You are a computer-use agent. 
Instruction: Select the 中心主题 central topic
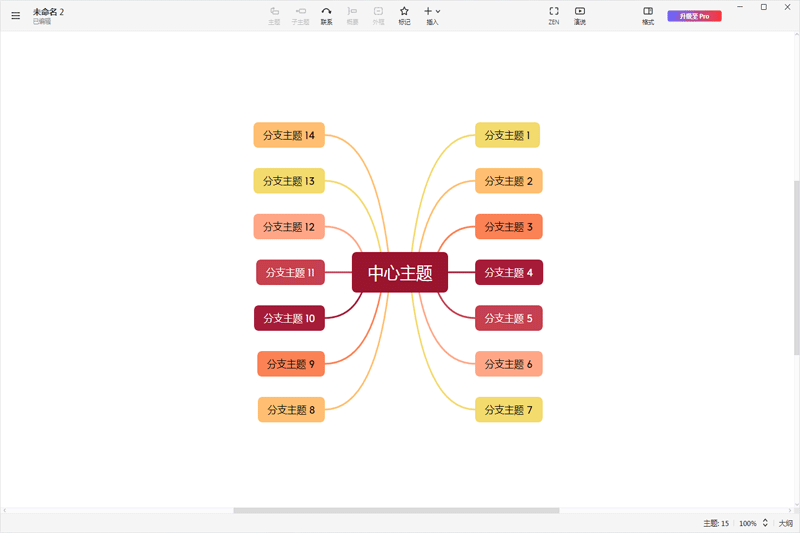tap(400, 273)
